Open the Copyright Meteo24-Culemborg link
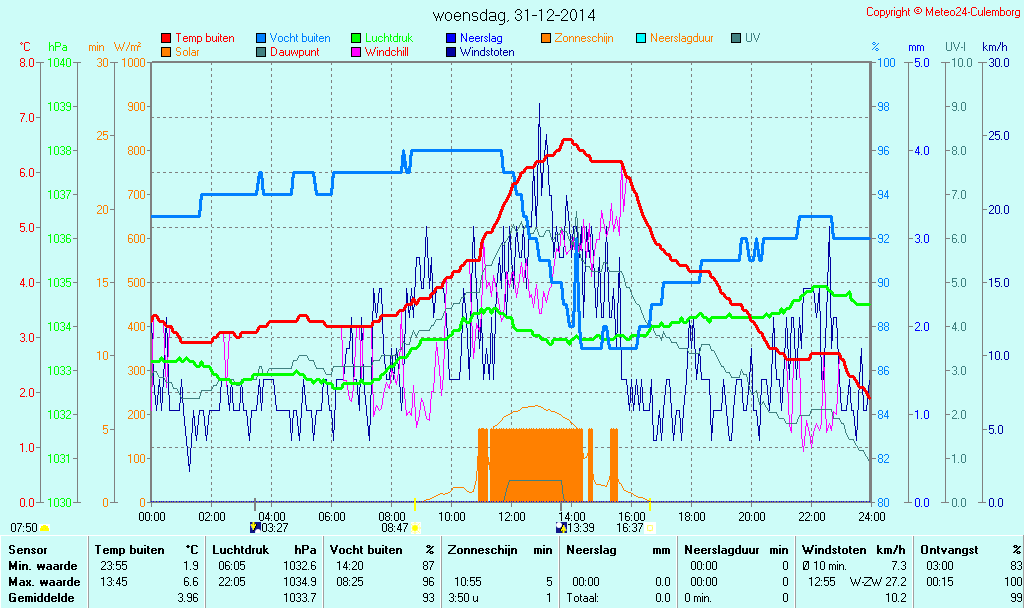Viewport: 1026px width, 608px height. 942,12
